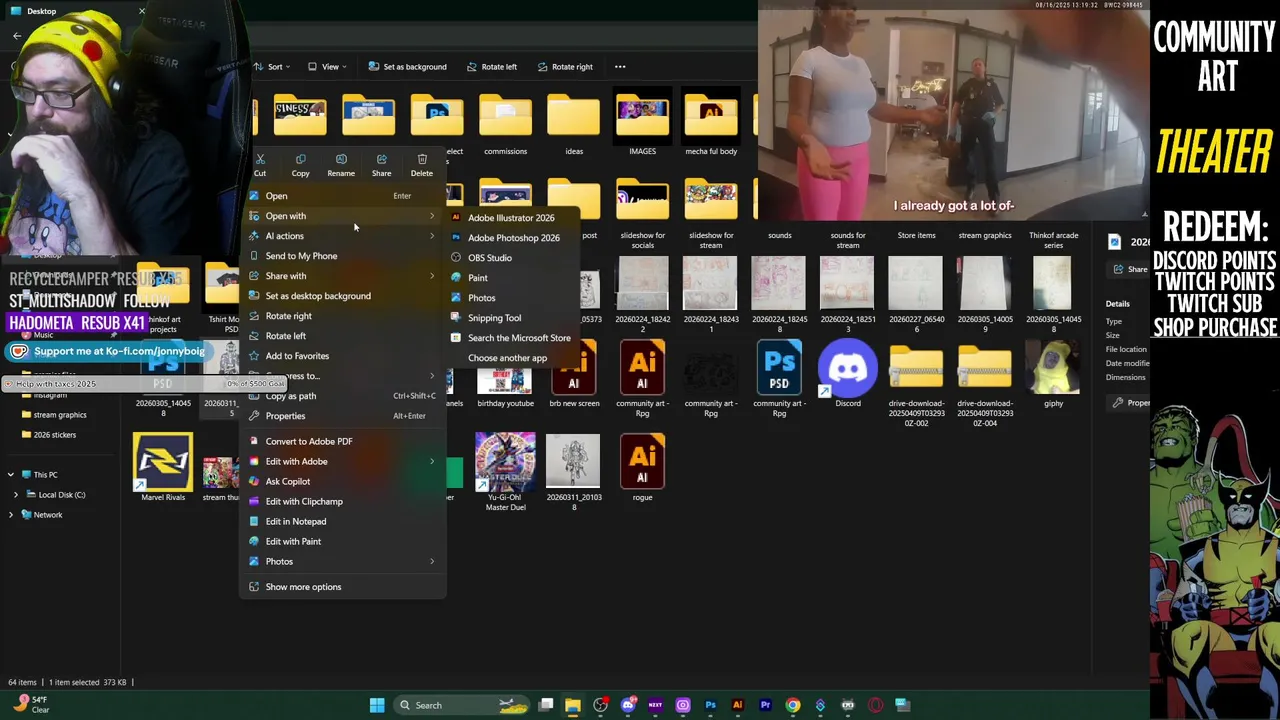
Task: Select Ask Copilot
Action: (342, 481)
